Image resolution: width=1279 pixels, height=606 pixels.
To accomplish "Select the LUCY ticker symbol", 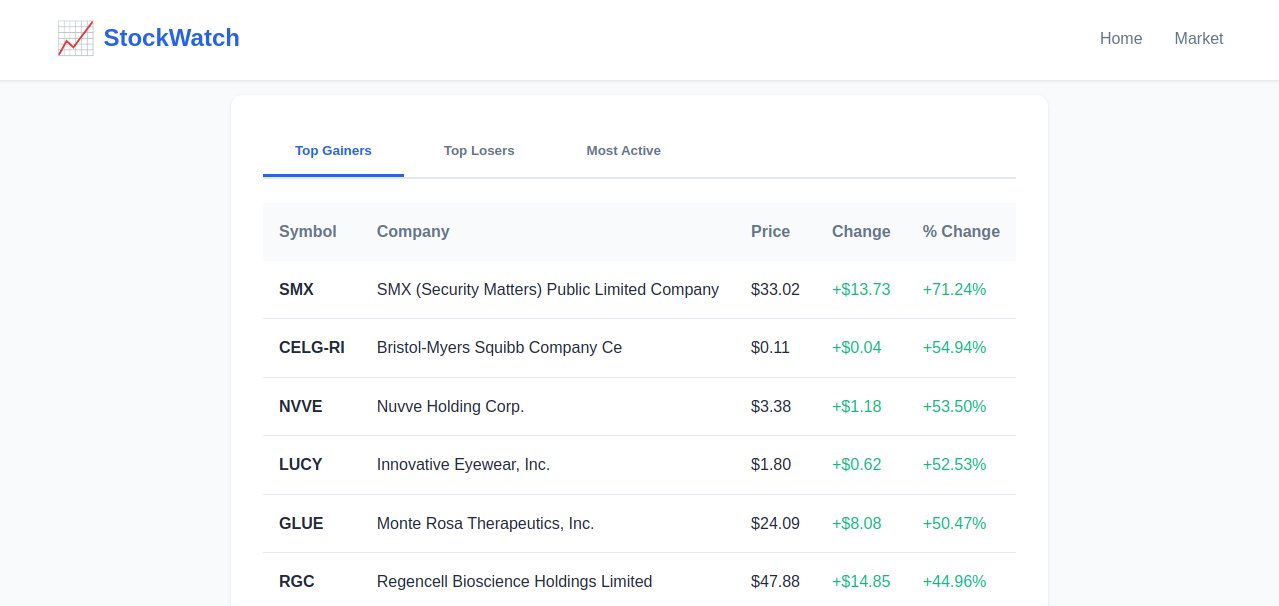I will coord(299,464).
